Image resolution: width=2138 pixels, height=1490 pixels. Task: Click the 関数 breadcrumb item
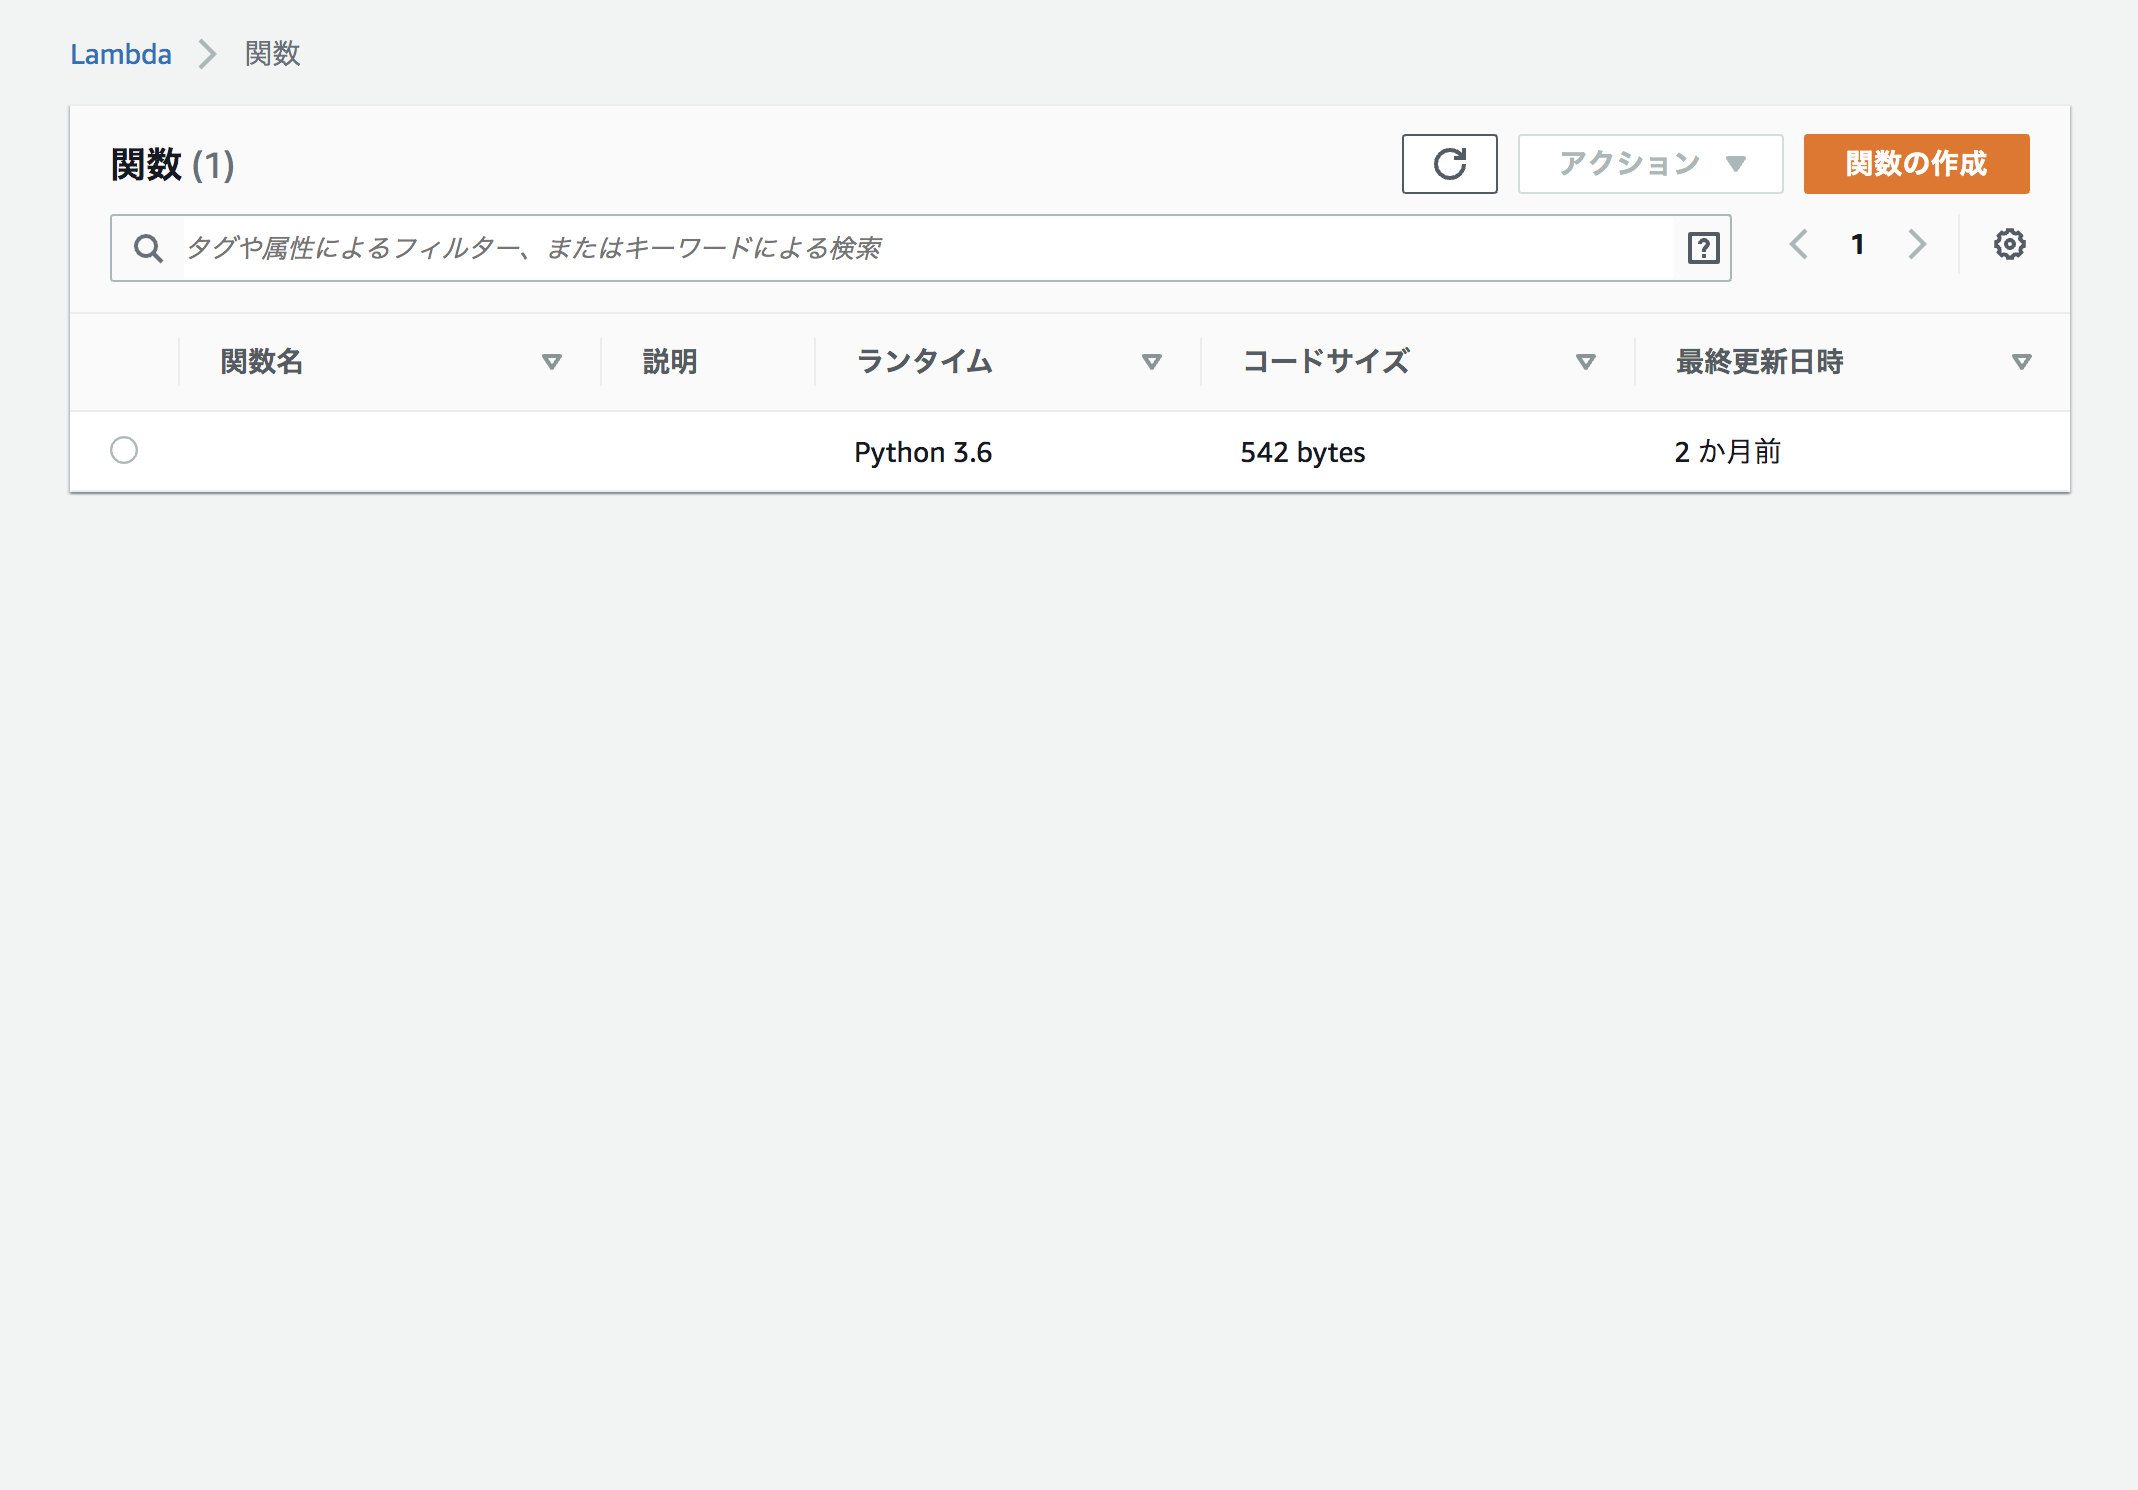(x=269, y=54)
